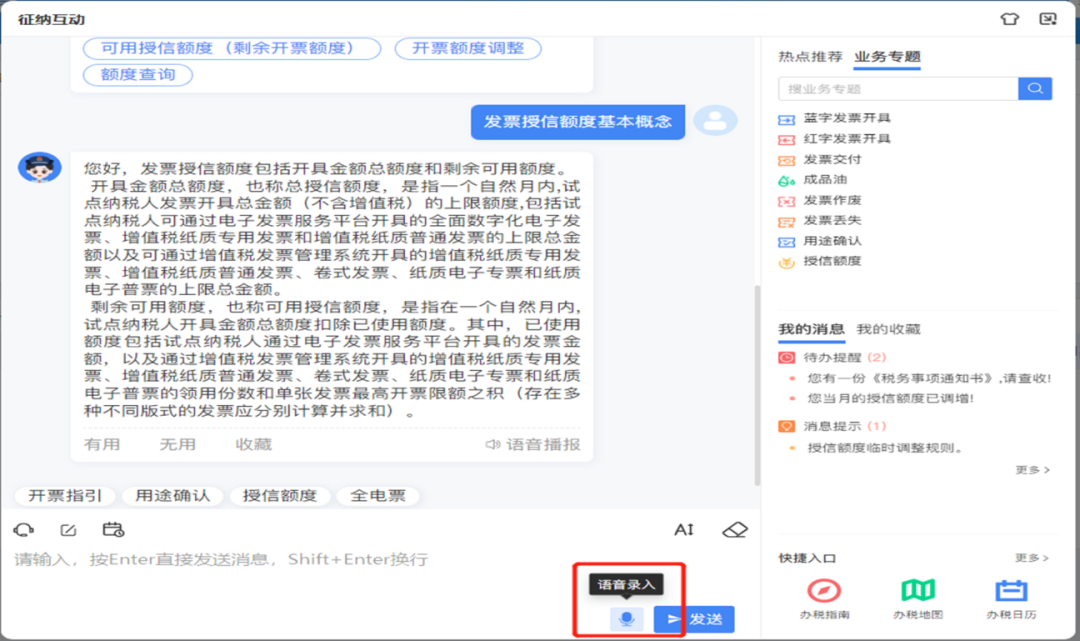The image size is (1080, 641).
Task: Open 办税地图 map shortcut
Action: (917, 598)
